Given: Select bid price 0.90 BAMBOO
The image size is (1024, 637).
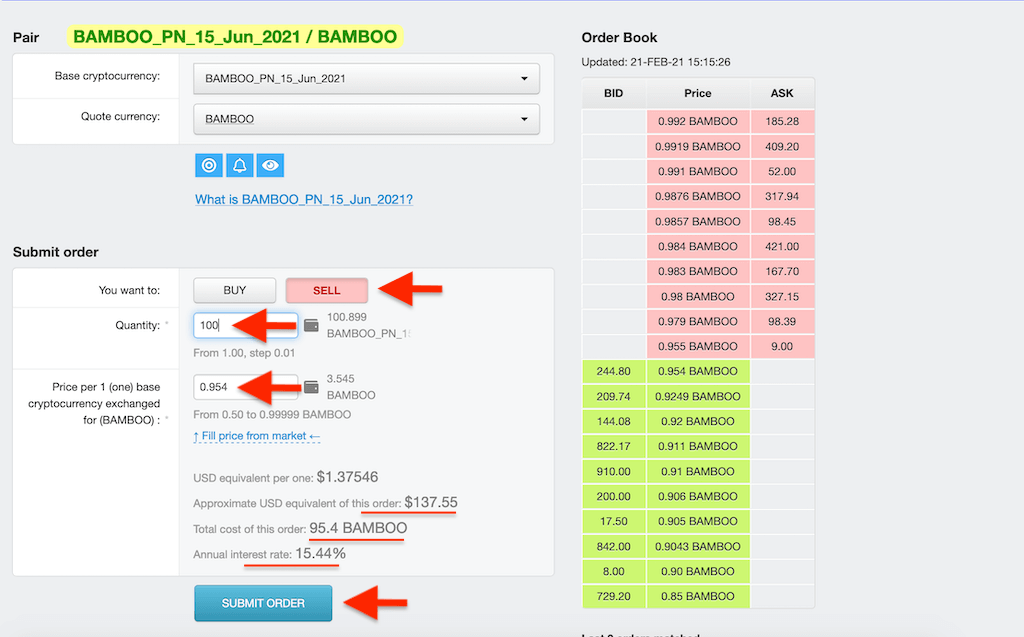Looking at the screenshot, I should click(697, 571).
